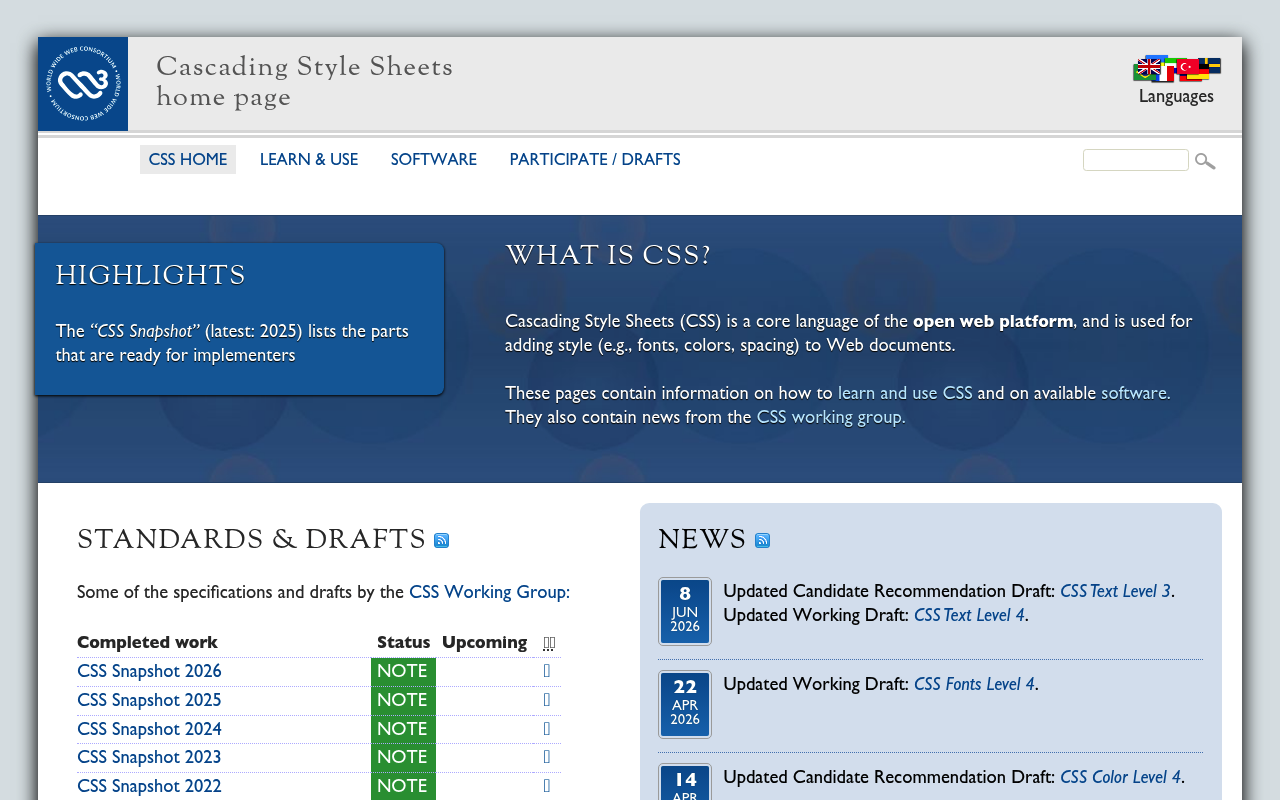Follow the 'software' link in What is CSS

click(x=1133, y=393)
